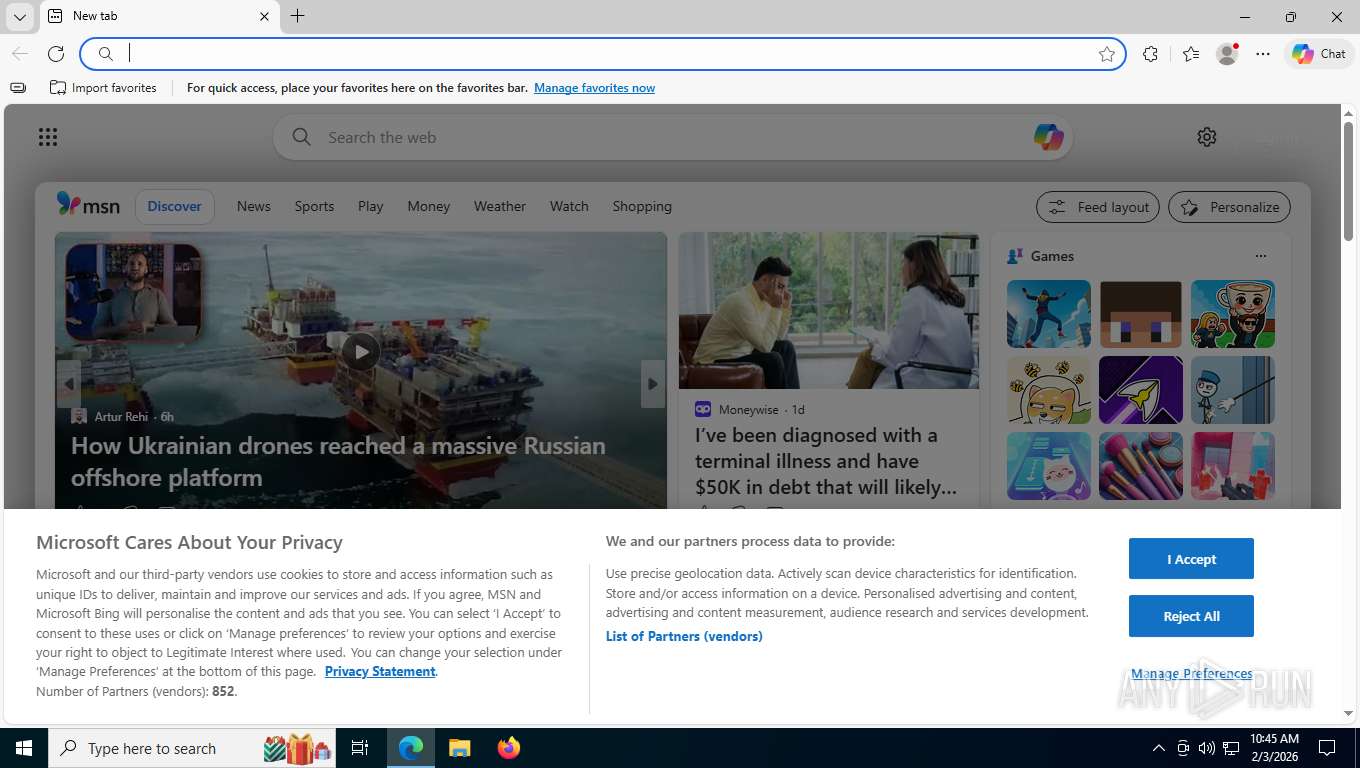Click Import favorites
Image resolution: width=1360 pixels, height=768 pixels.
(103, 88)
